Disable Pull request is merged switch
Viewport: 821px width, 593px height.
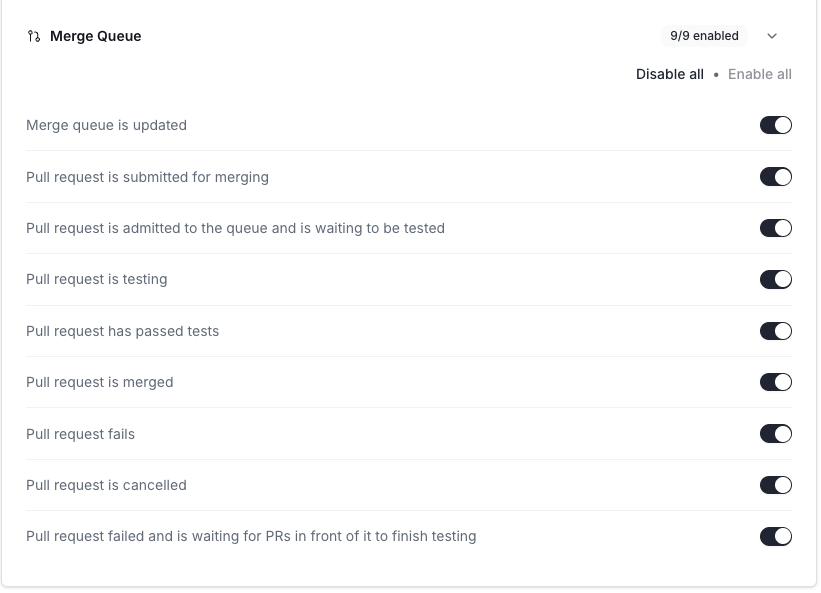(x=776, y=382)
